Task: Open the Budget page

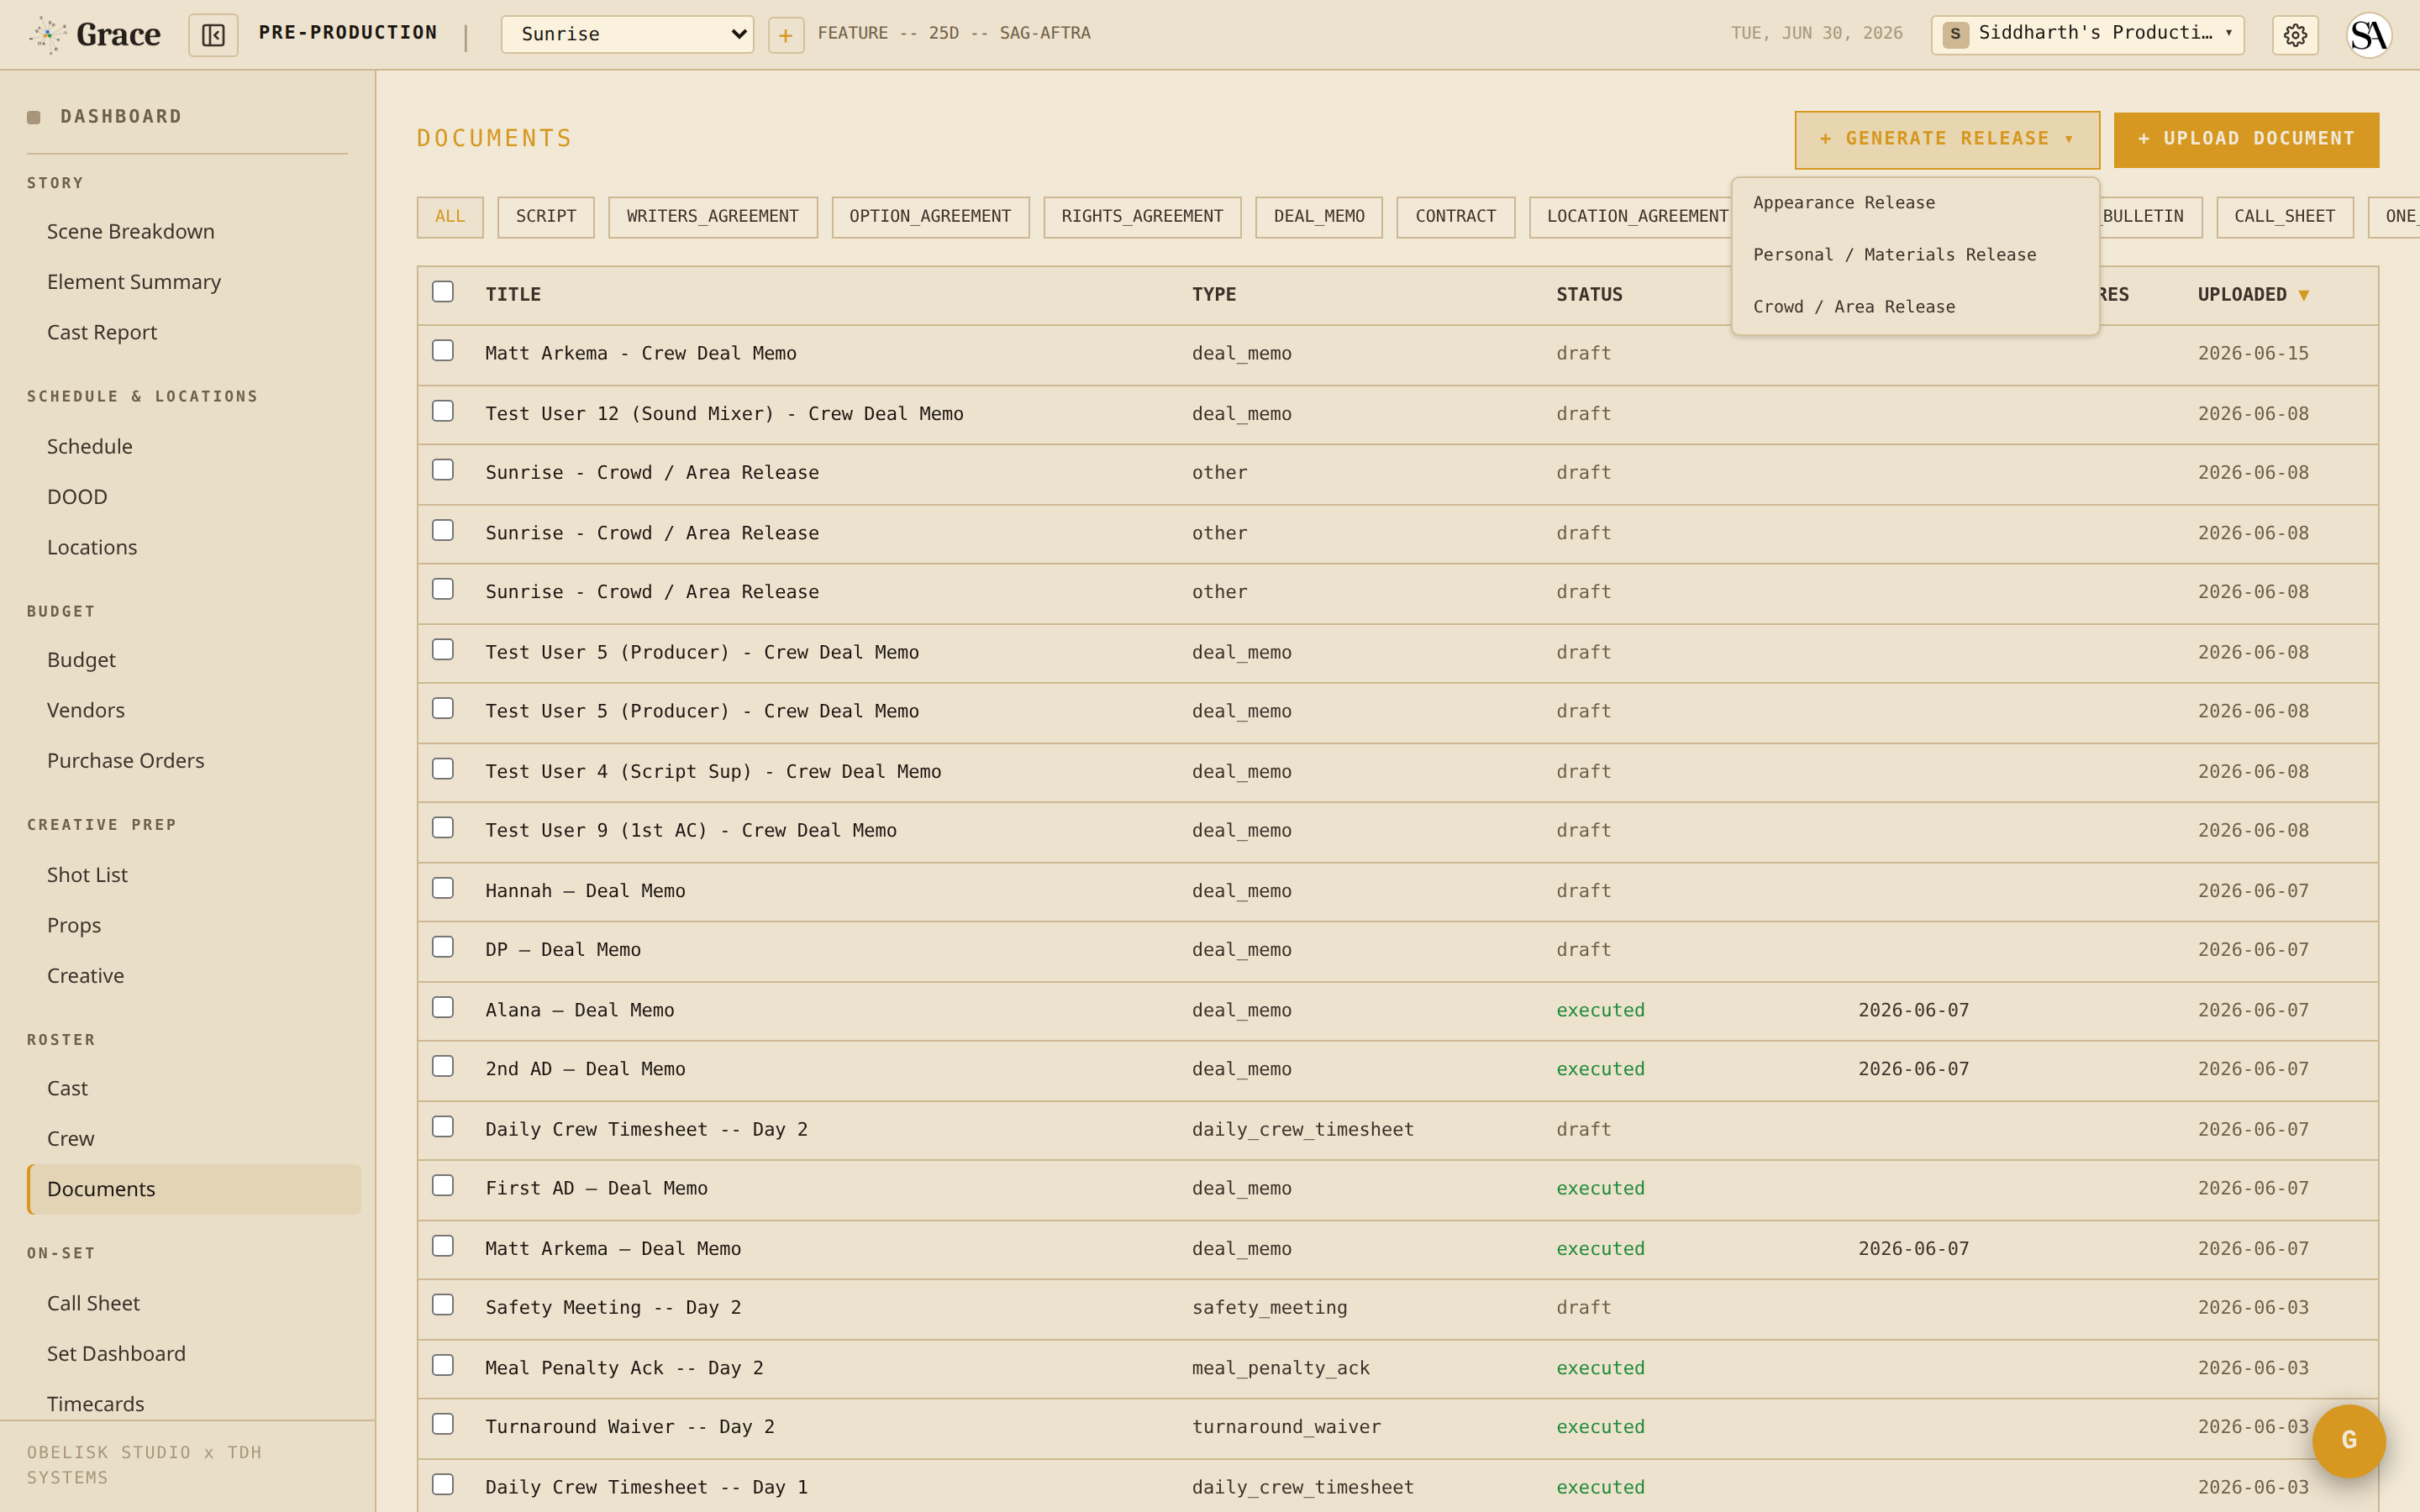Action: [x=81, y=660]
